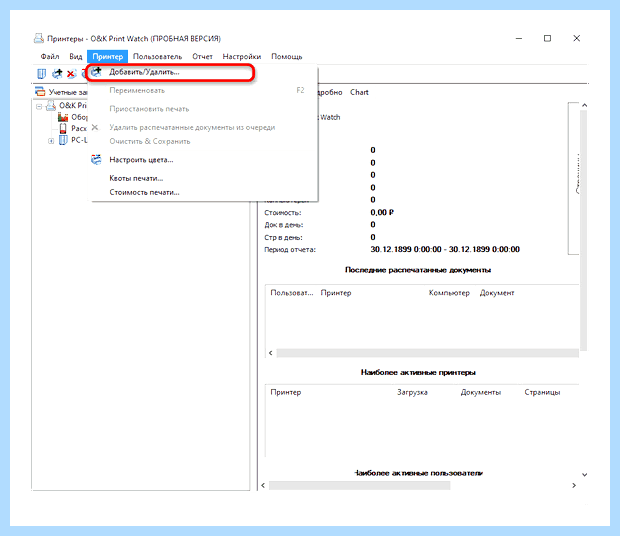Click the red X remove printer toolbar icon
Viewport: 620px width, 536px height.
coord(71,74)
